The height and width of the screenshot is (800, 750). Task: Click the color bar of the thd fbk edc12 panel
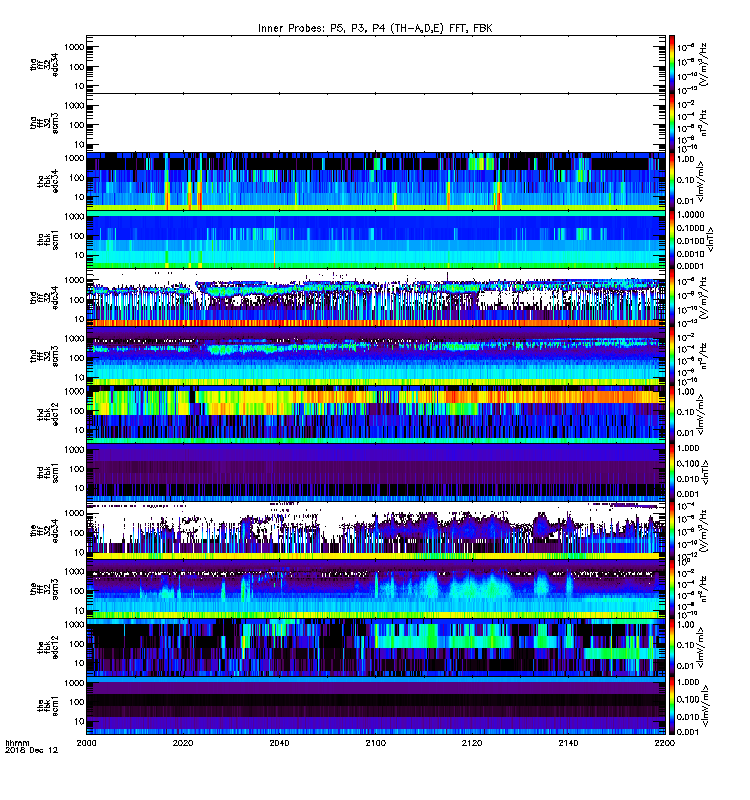(x=672, y=413)
